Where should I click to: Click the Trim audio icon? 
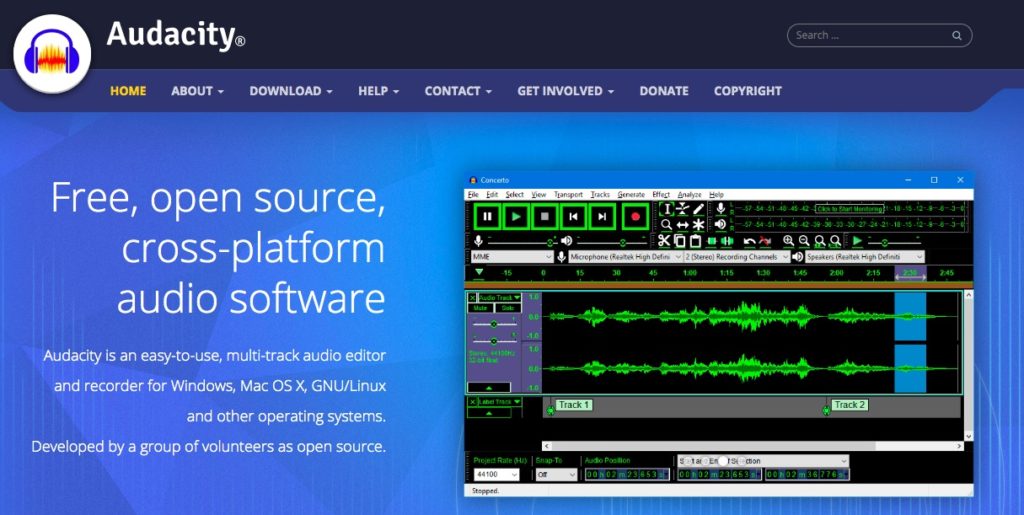pos(712,242)
